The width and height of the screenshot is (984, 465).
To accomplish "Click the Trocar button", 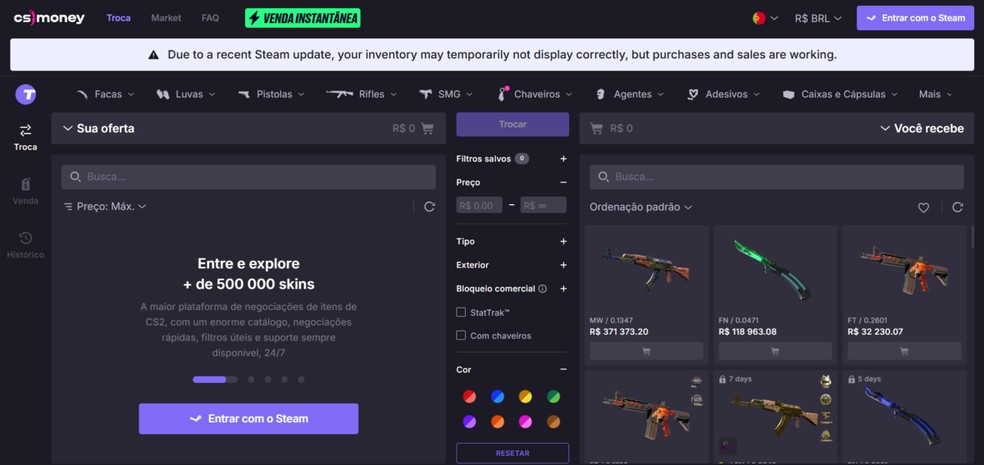I will click(513, 124).
